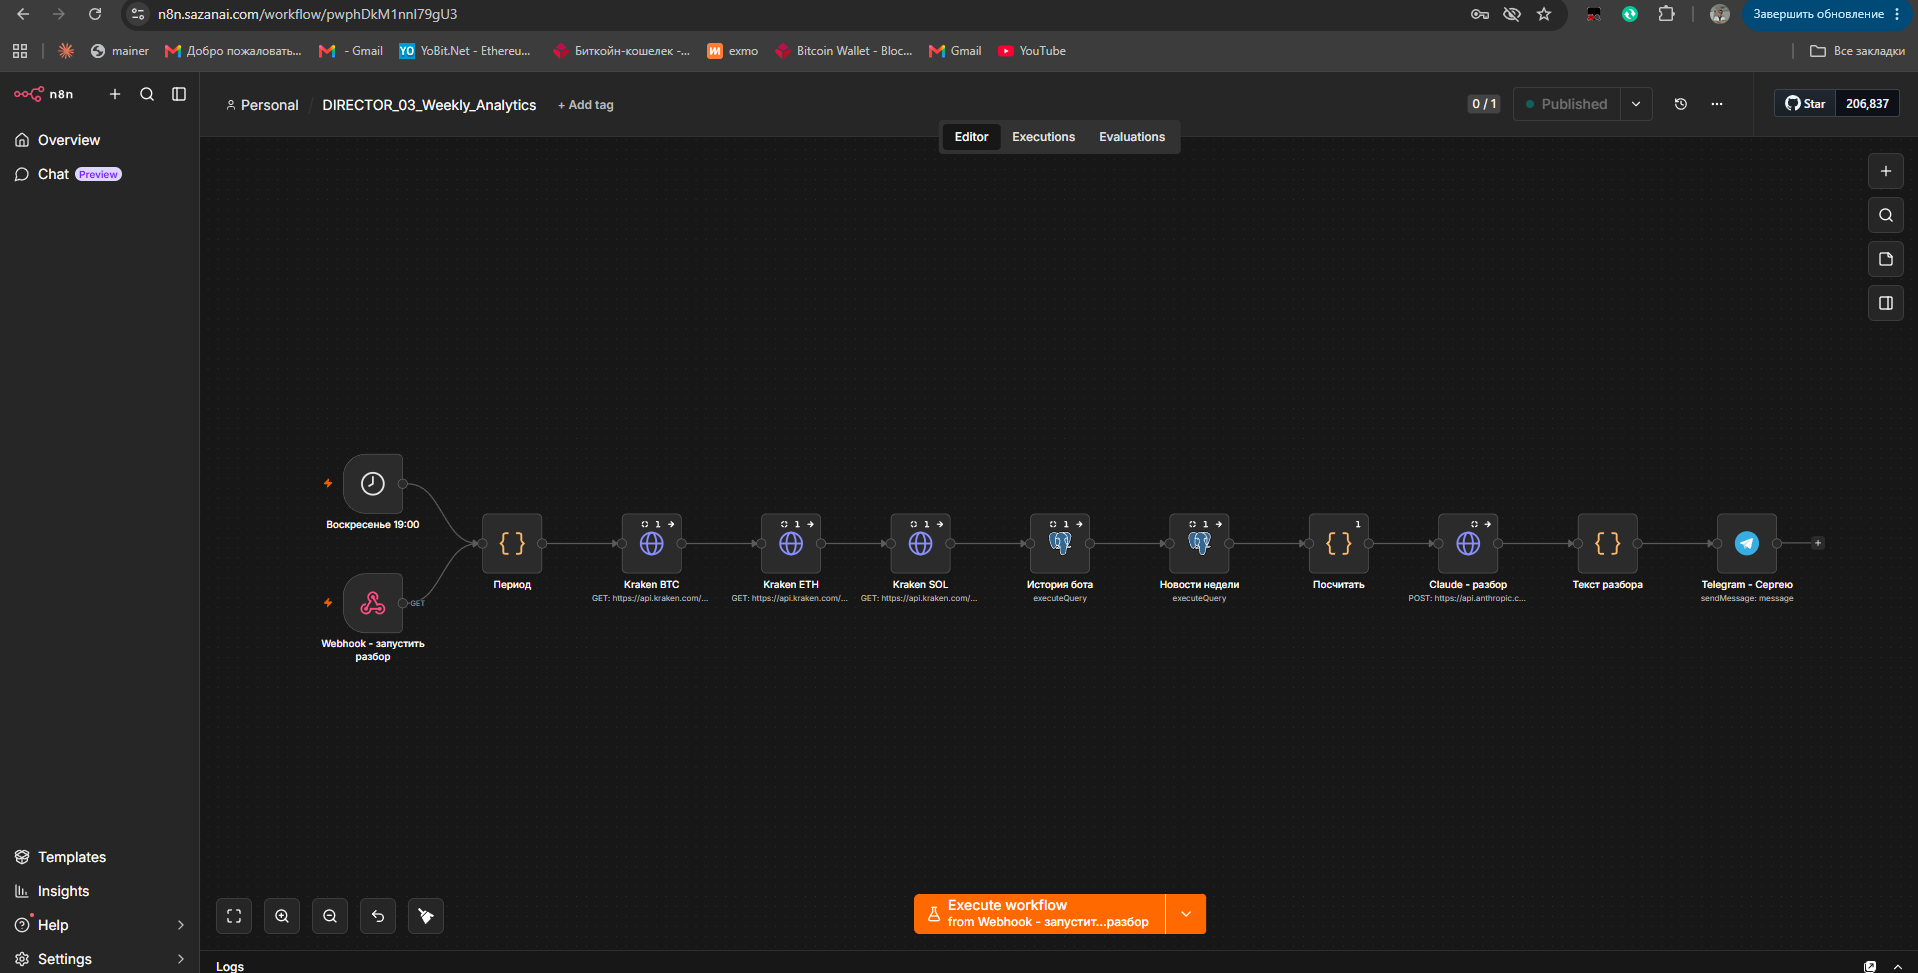The width and height of the screenshot is (1918, 973).
Task: Tidy up workflow with the broom icon
Action: click(426, 916)
